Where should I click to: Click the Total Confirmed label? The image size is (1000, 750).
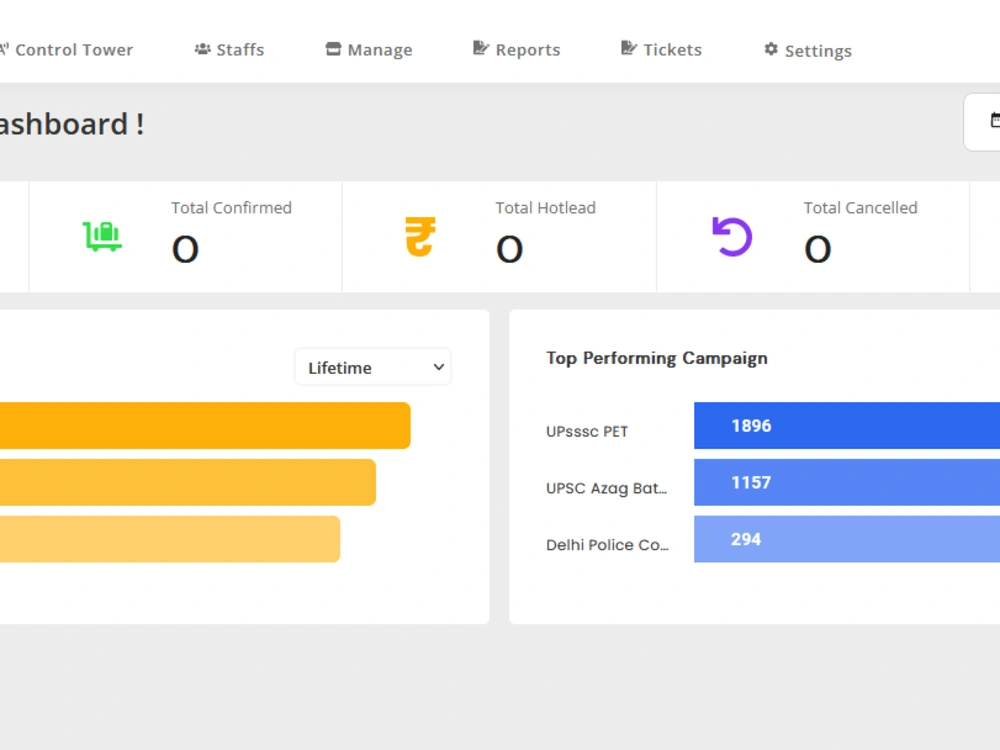pyautogui.click(x=232, y=208)
